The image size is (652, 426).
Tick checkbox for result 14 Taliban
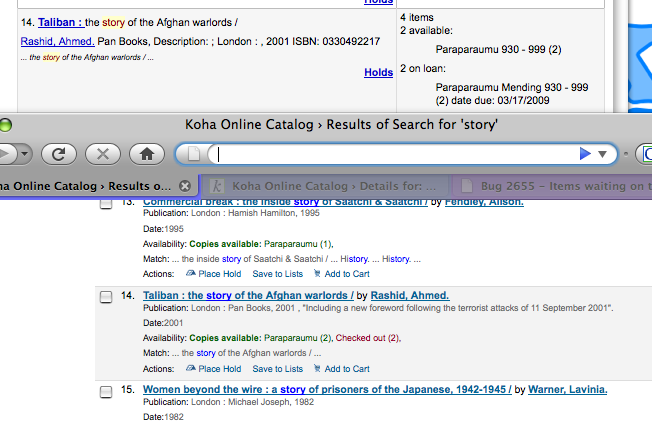[106, 297]
